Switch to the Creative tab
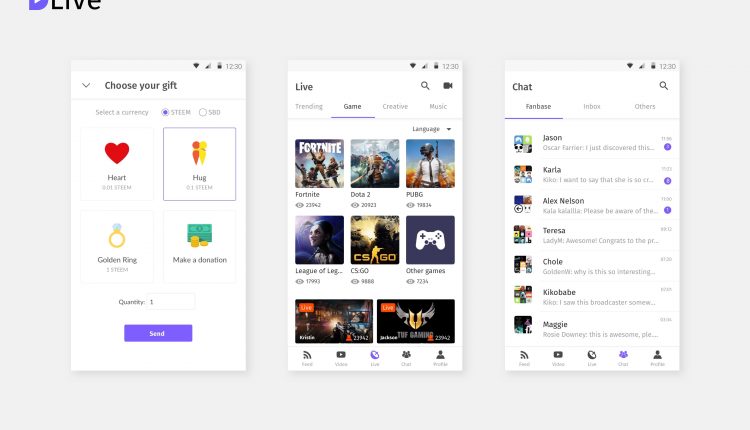The width and height of the screenshot is (750, 430). click(x=395, y=107)
